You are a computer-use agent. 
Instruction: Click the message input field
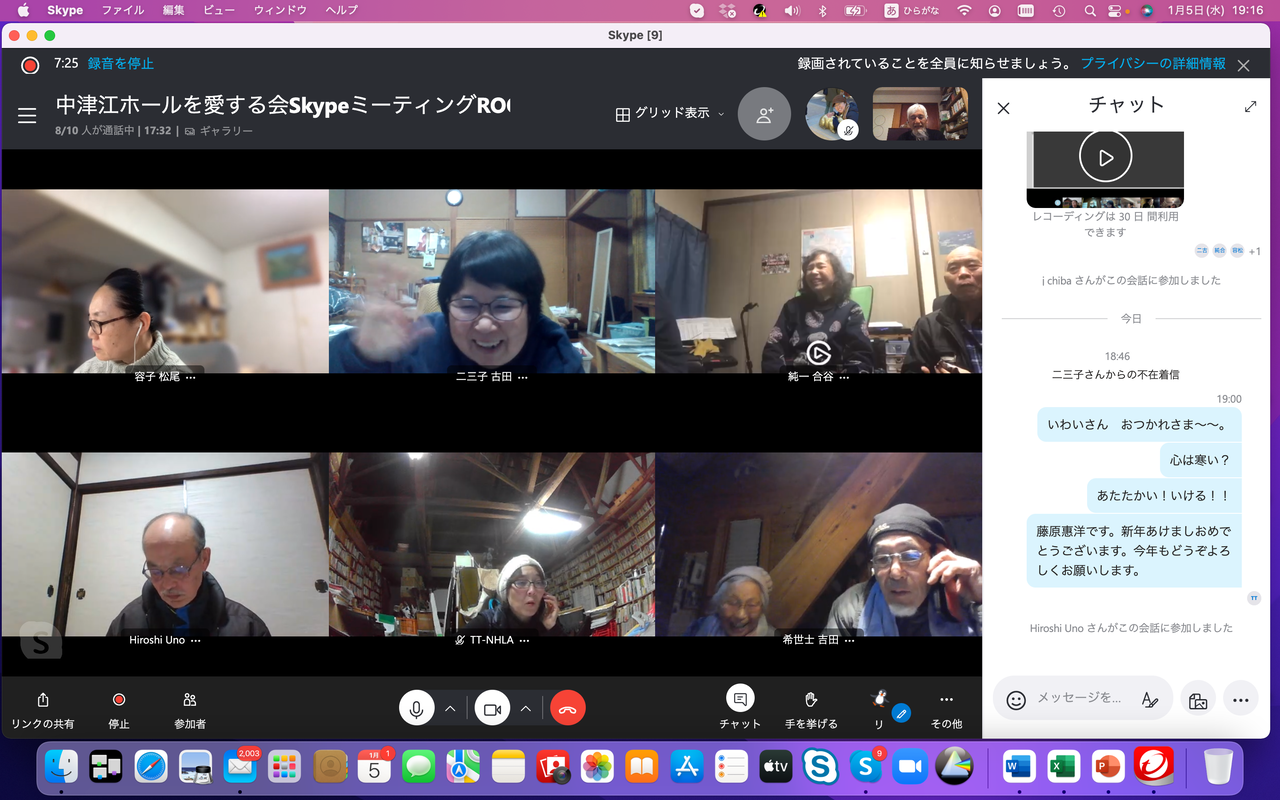pyautogui.click(x=1082, y=698)
